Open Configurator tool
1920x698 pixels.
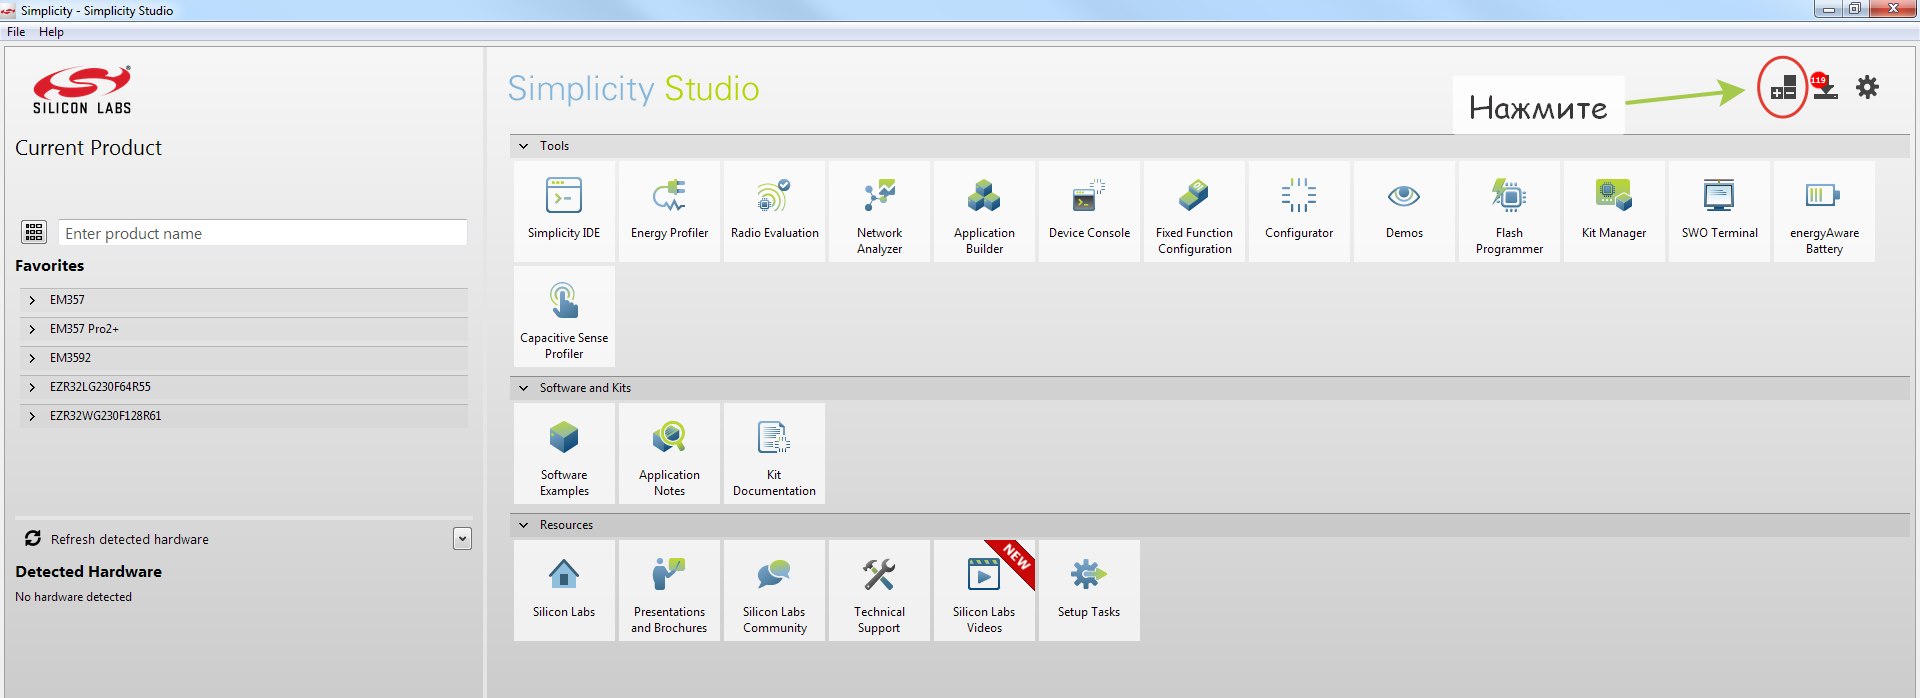(1299, 211)
